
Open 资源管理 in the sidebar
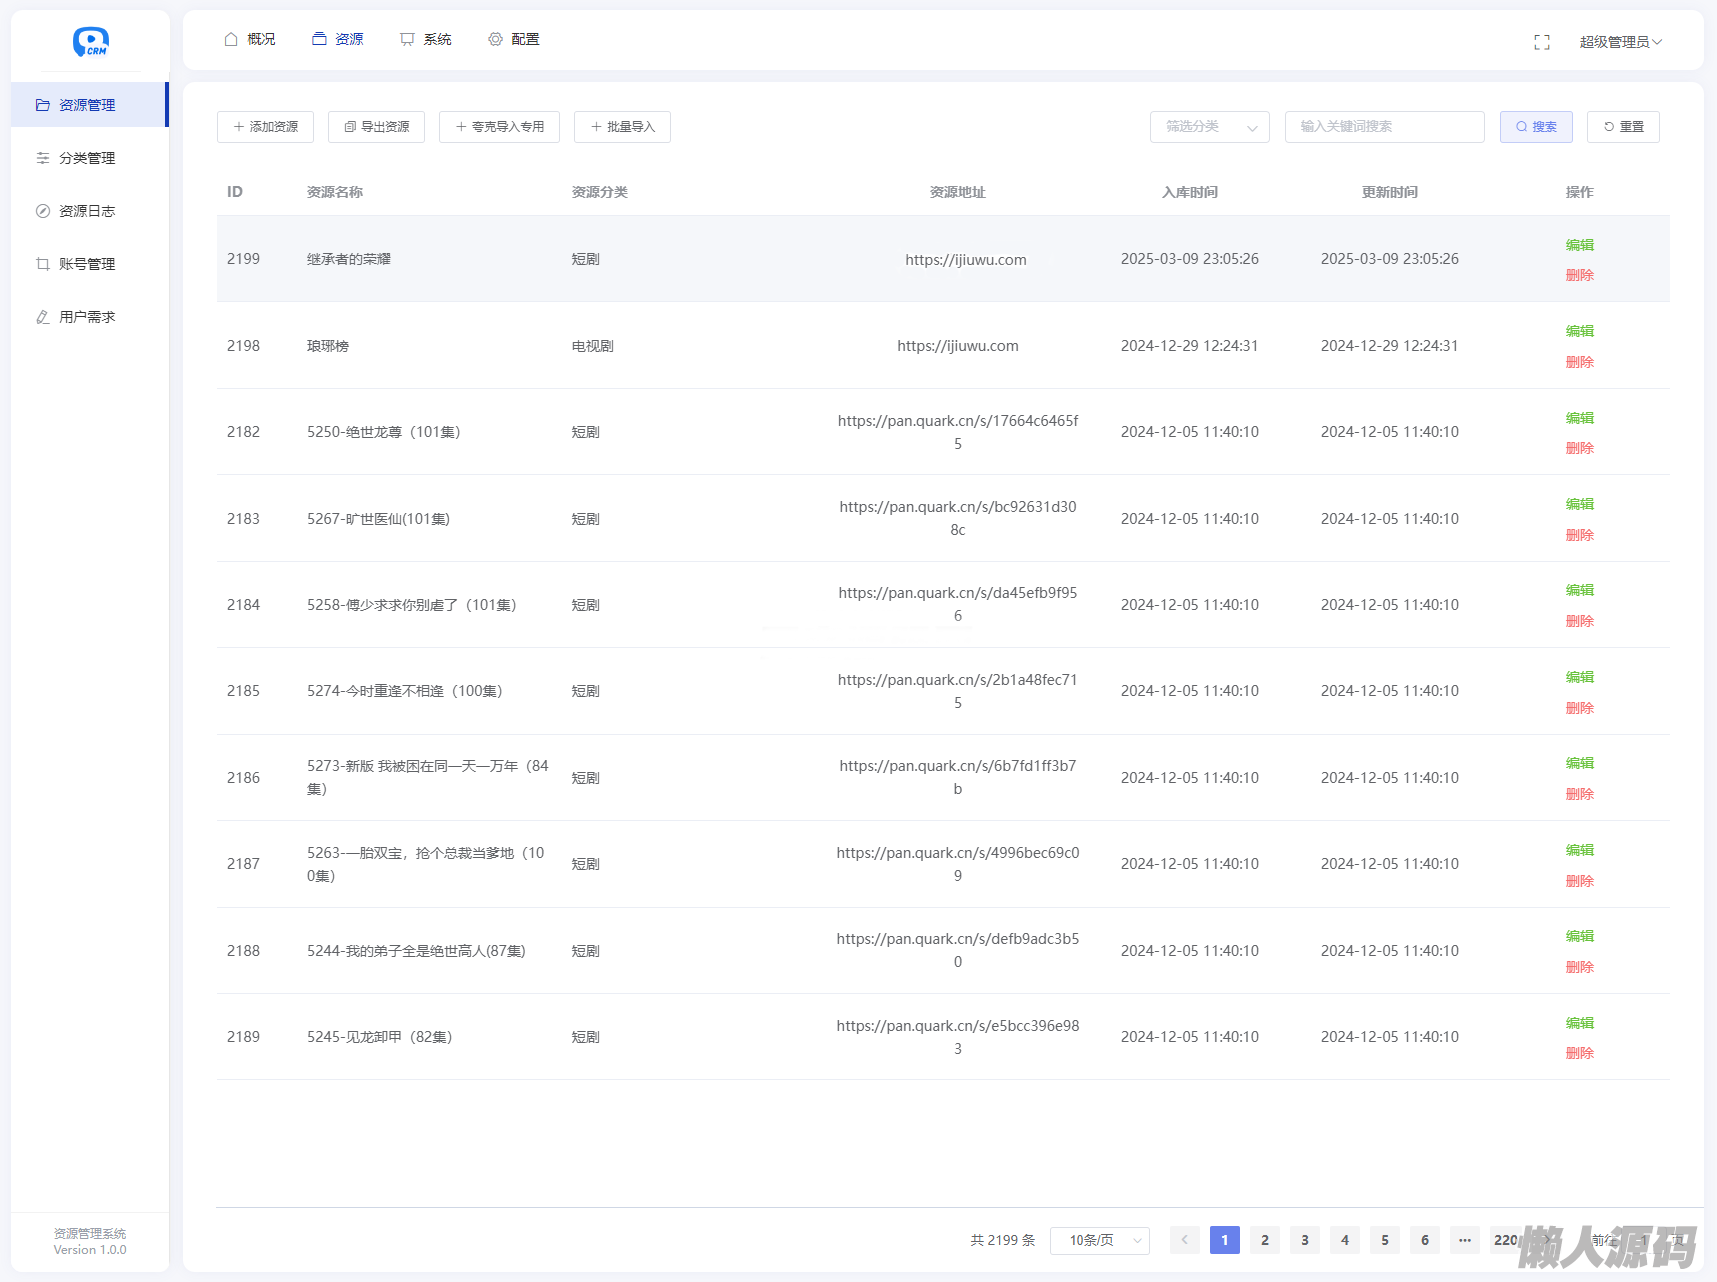[87, 105]
